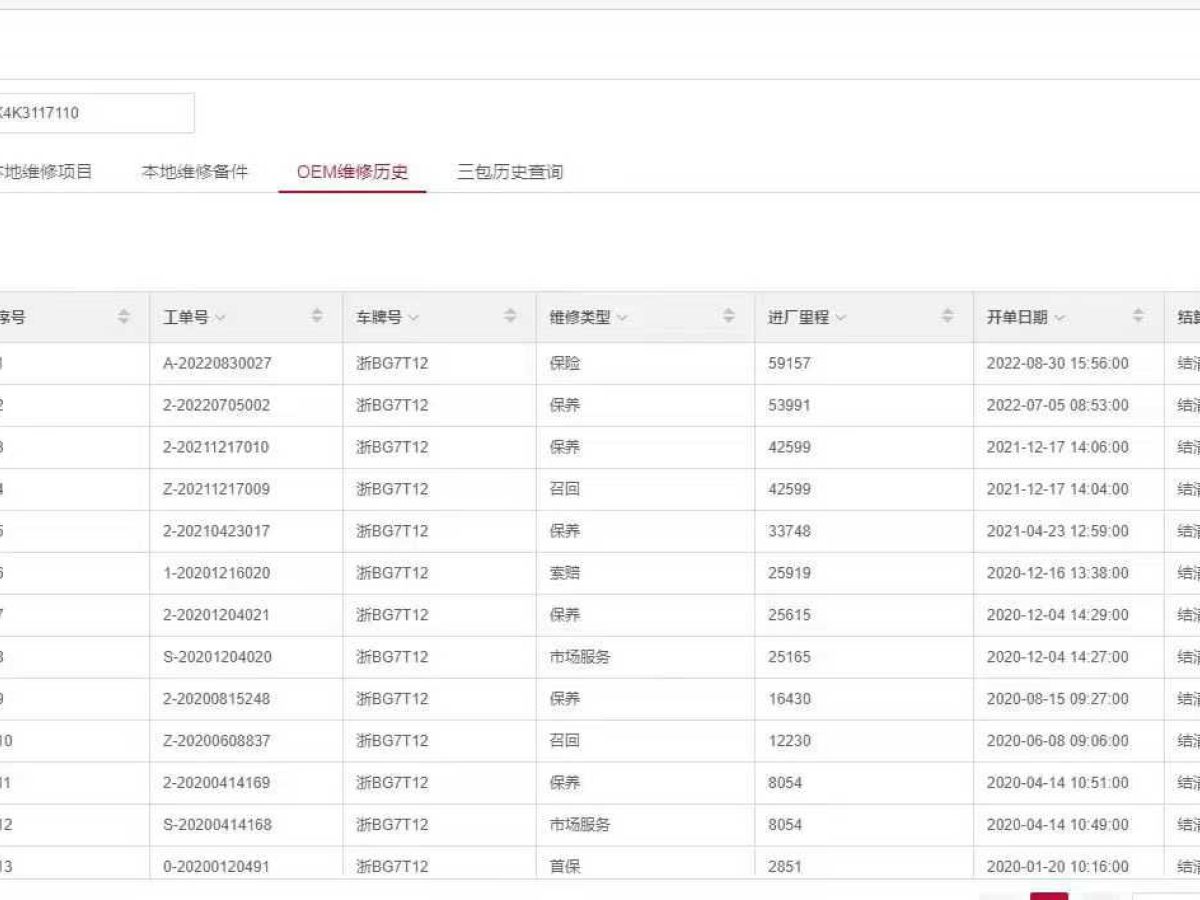Click the 召回 cell in row Z-20200608837

(565, 741)
